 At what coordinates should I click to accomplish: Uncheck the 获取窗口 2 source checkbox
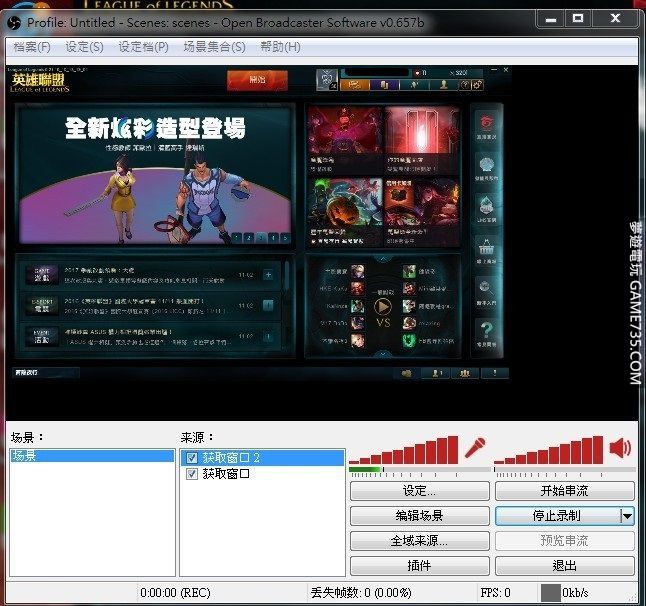click(192, 457)
